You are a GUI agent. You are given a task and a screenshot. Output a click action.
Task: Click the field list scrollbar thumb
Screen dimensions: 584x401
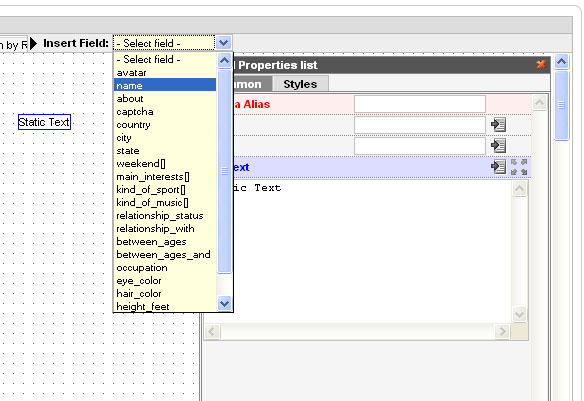point(224,171)
